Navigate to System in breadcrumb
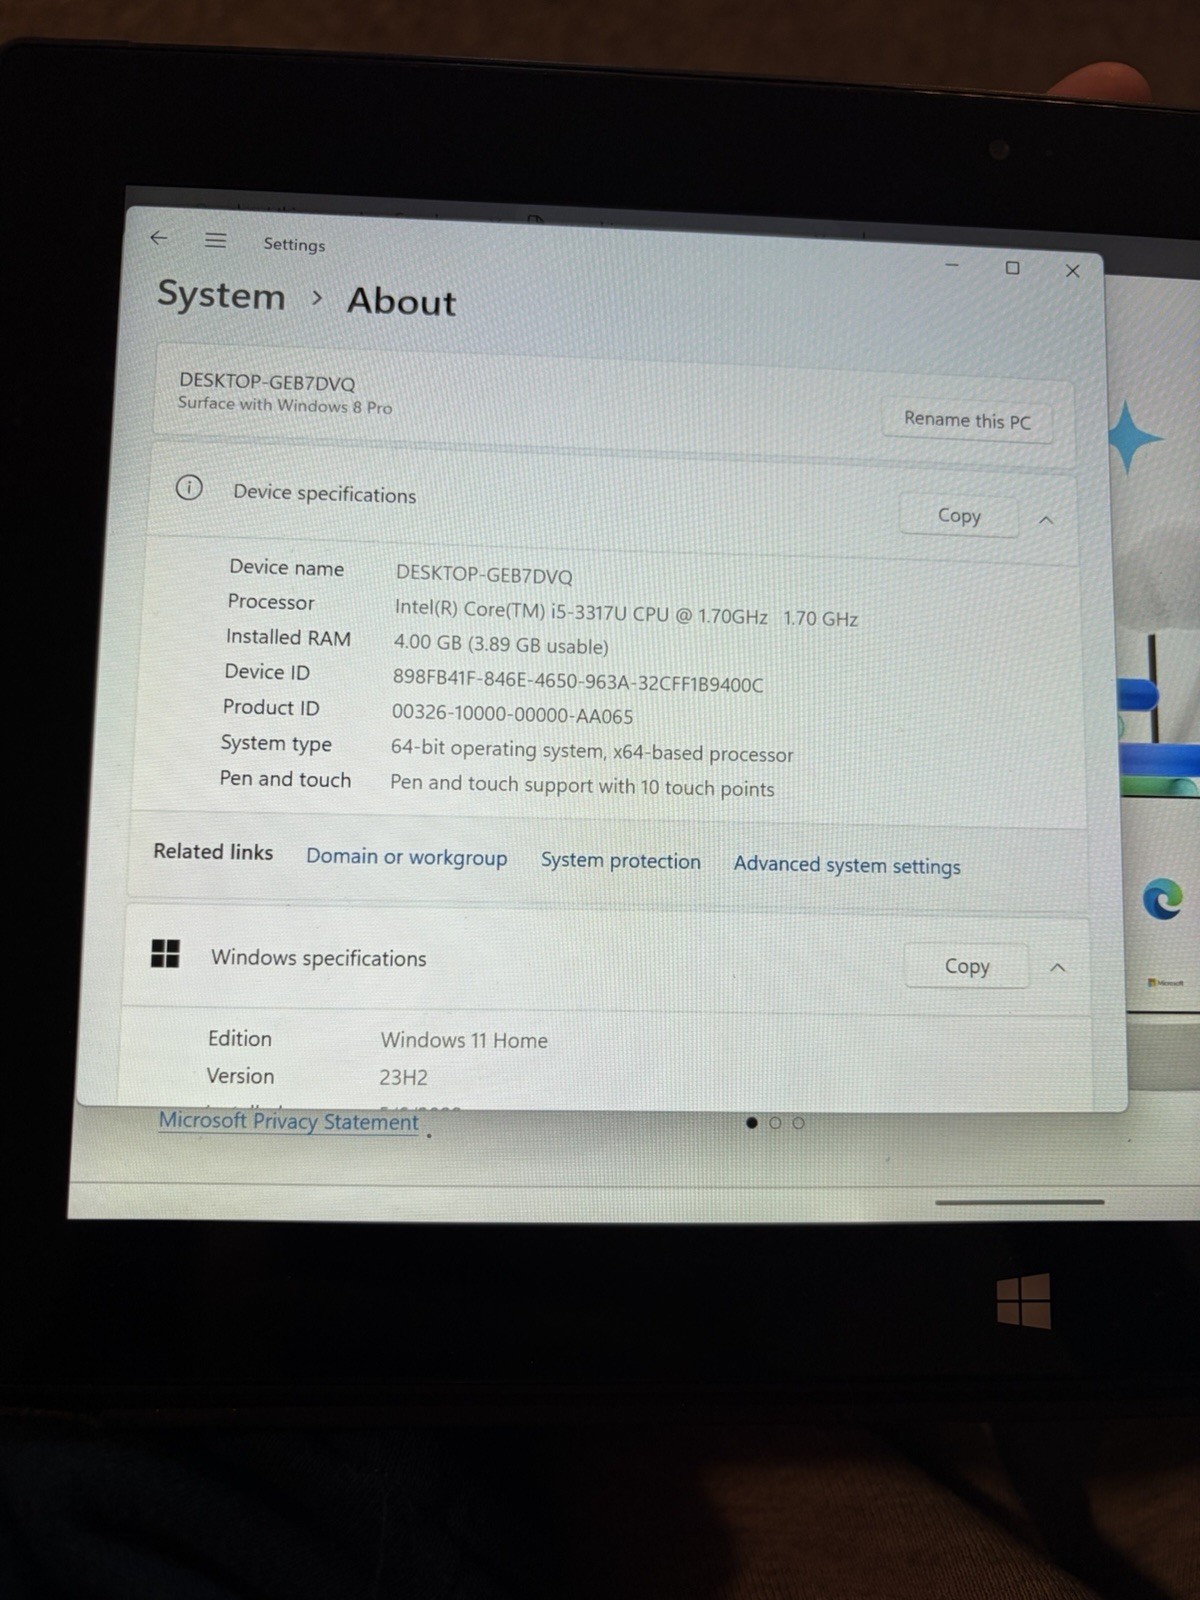1200x1600 pixels. tap(221, 296)
